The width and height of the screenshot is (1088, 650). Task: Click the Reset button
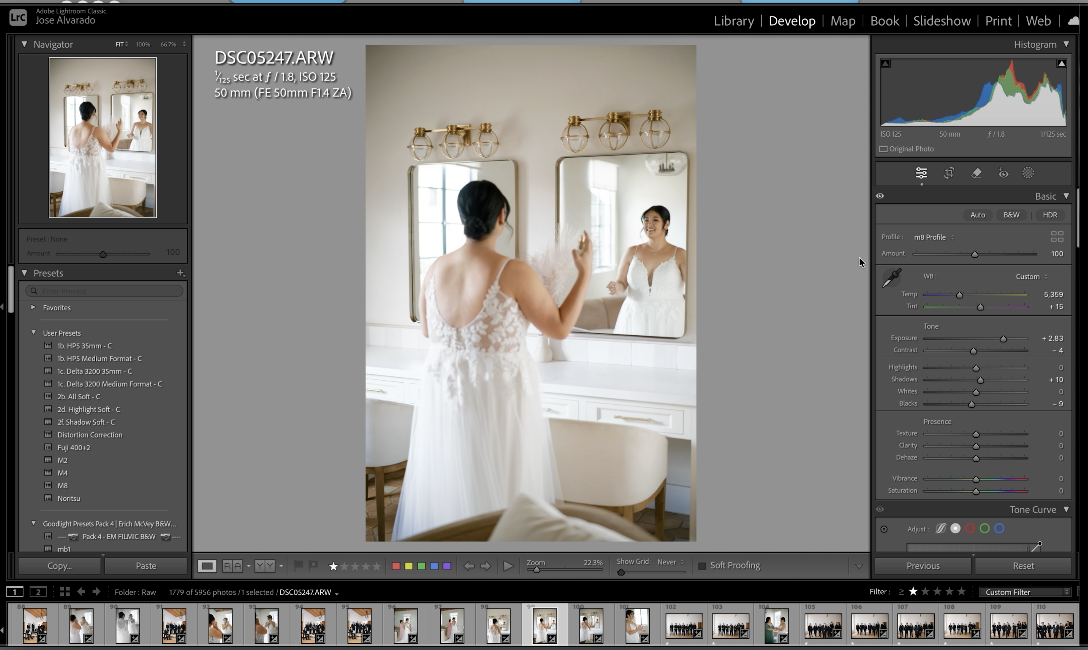[1022, 566]
